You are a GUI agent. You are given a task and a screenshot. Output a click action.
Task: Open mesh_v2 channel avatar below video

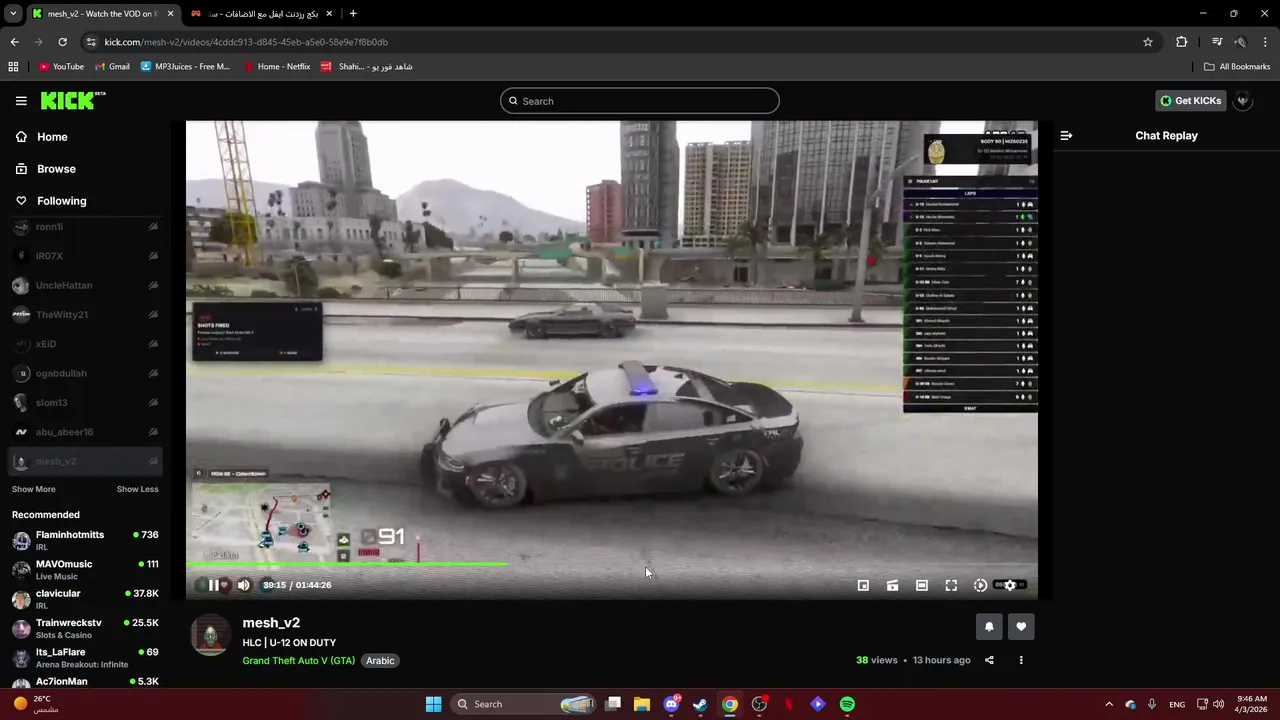coord(210,637)
